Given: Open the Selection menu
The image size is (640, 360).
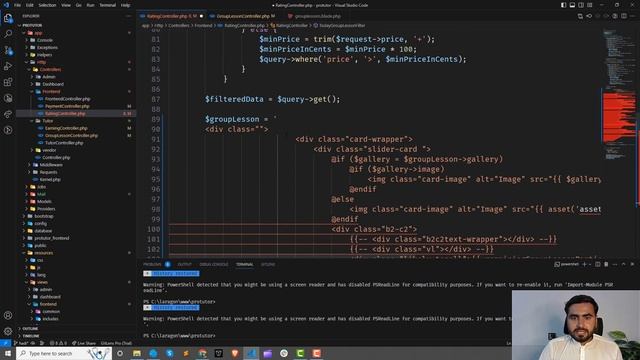Looking at the screenshot, I should point(47,5).
